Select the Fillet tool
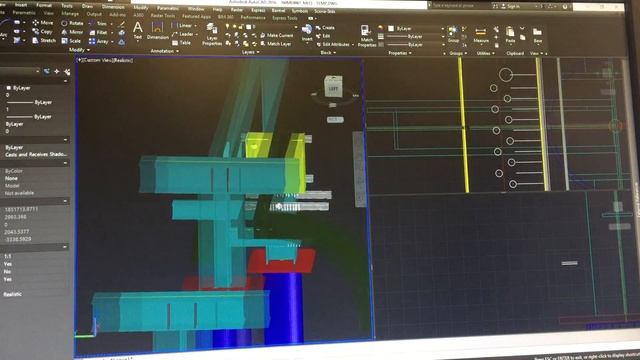Image resolution: width=640 pixels, height=360 pixels. pyautogui.click(x=98, y=33)
